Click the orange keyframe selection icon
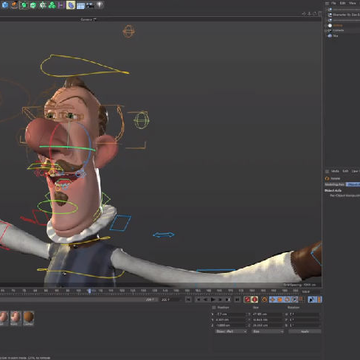The height and width of the screenshot is (360, 360). coord(264,299)
